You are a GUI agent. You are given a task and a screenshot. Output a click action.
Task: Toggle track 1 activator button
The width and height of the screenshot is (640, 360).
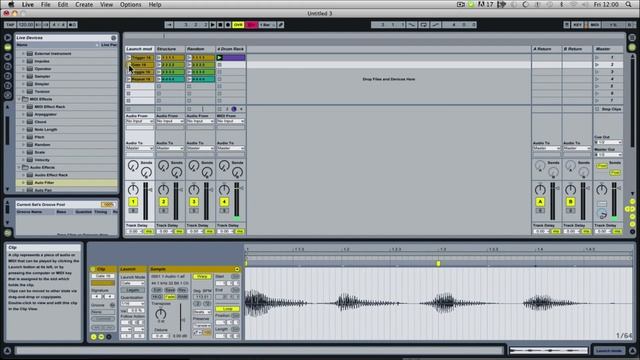[x=133, y=202]
